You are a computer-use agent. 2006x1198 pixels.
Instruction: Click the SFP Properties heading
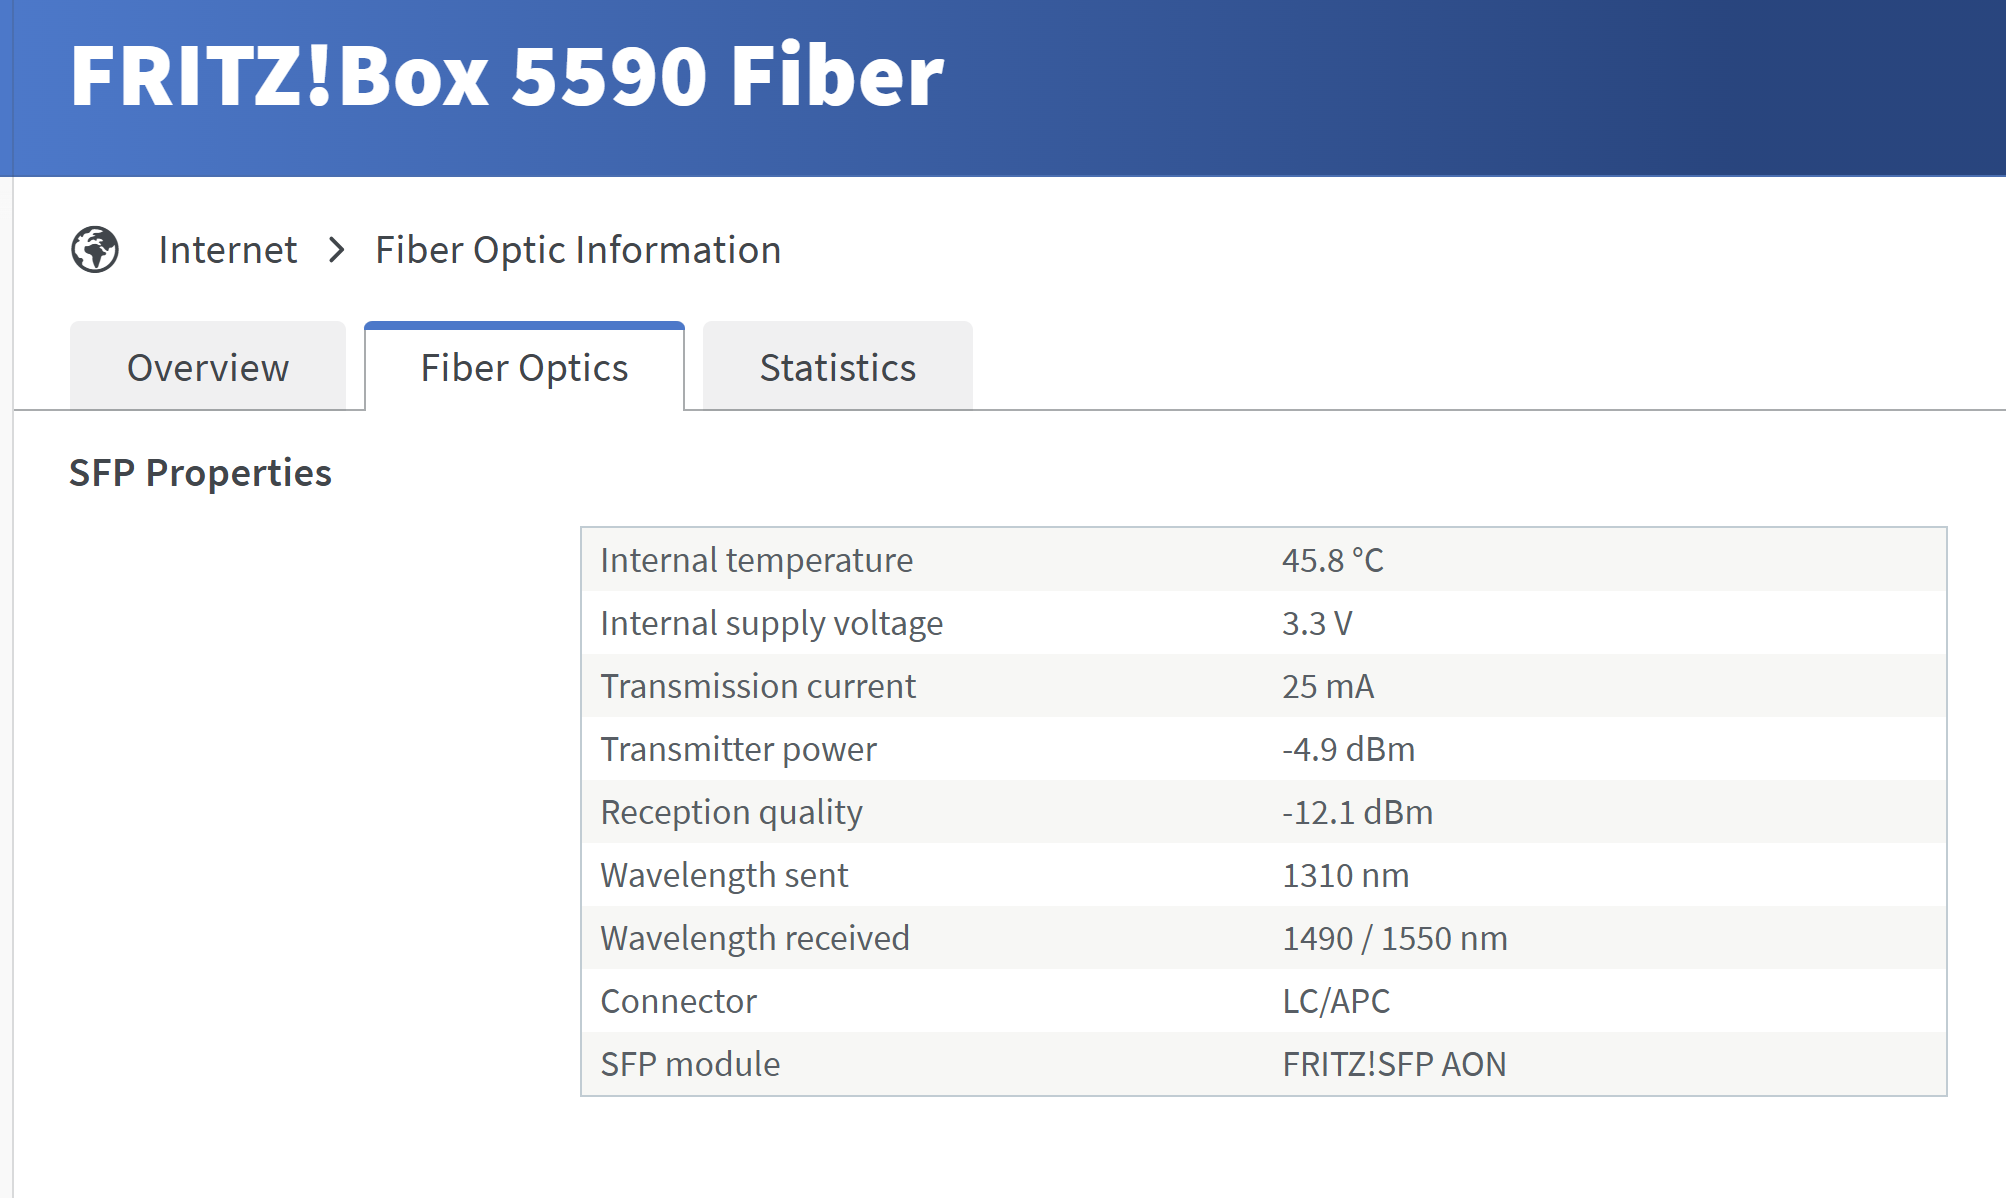click(x=200, y=472)
